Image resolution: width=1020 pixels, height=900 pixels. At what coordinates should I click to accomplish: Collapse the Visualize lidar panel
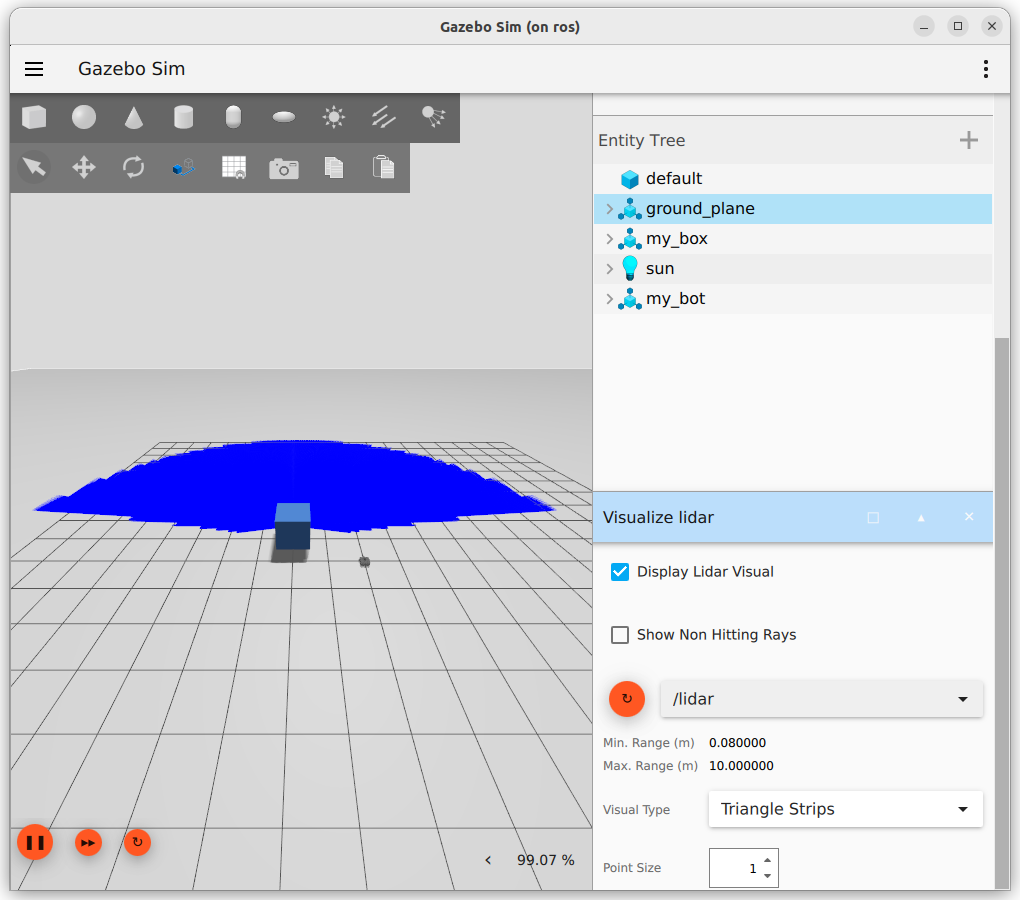[921, 518]
